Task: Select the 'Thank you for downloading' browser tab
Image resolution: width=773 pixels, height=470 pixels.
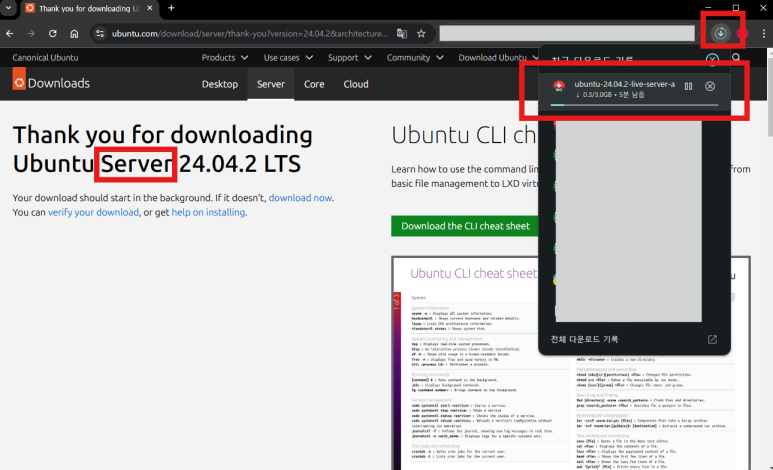Action: pyautogui.click(x=88, y=8)
